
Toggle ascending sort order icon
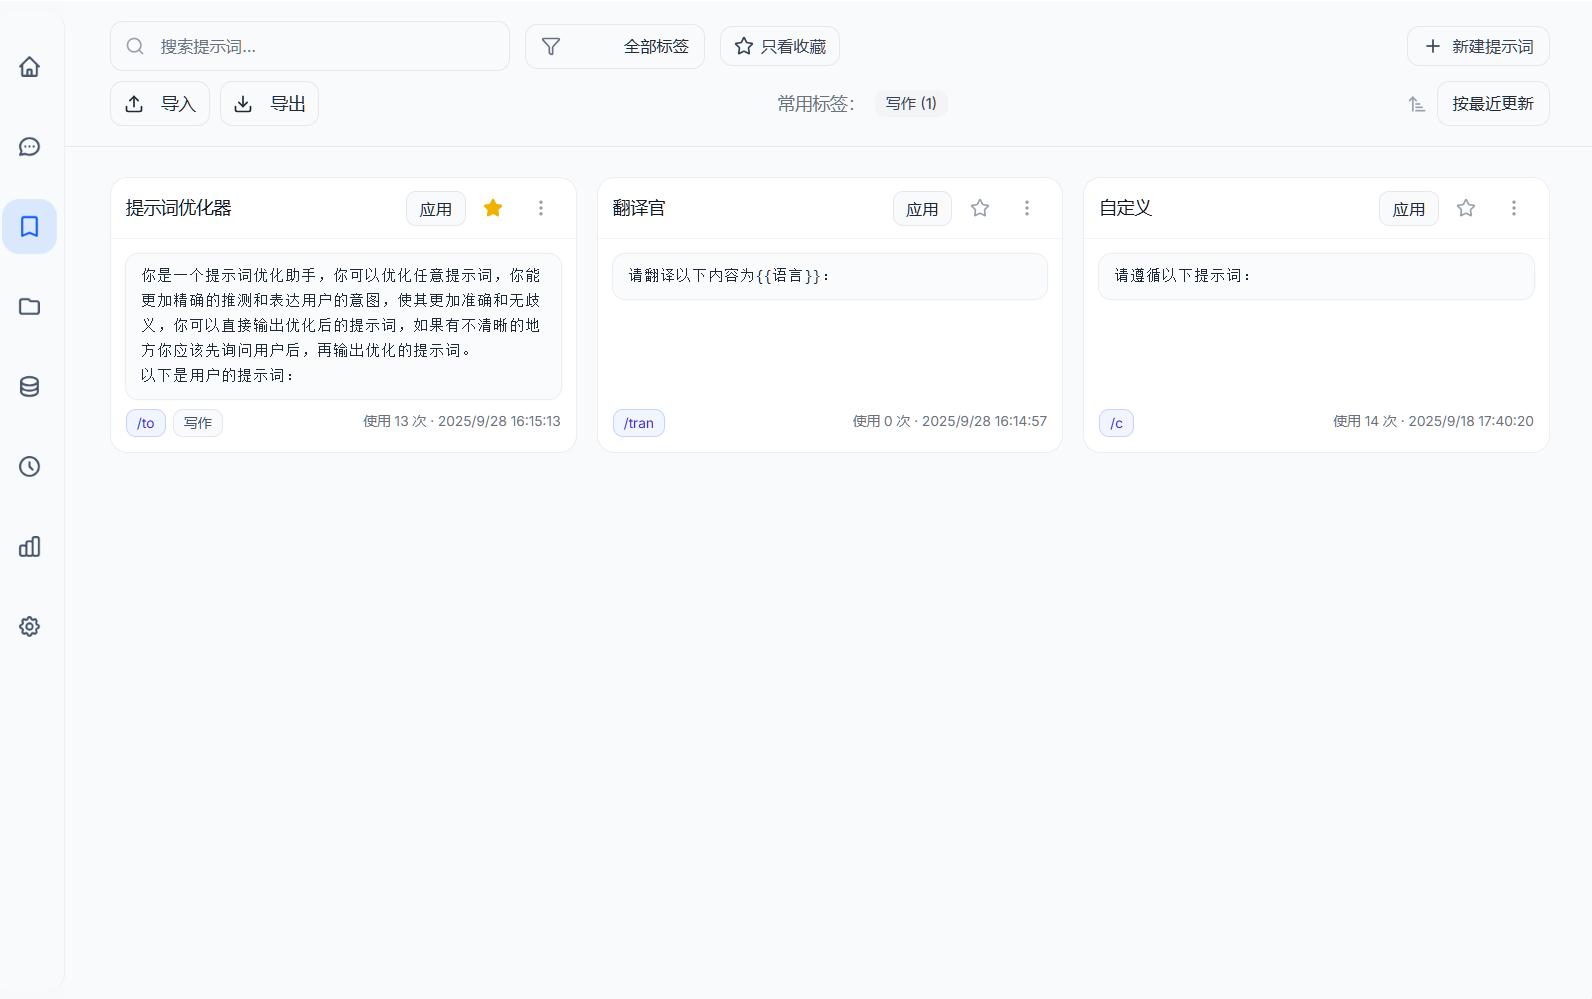coord(1416,104)
